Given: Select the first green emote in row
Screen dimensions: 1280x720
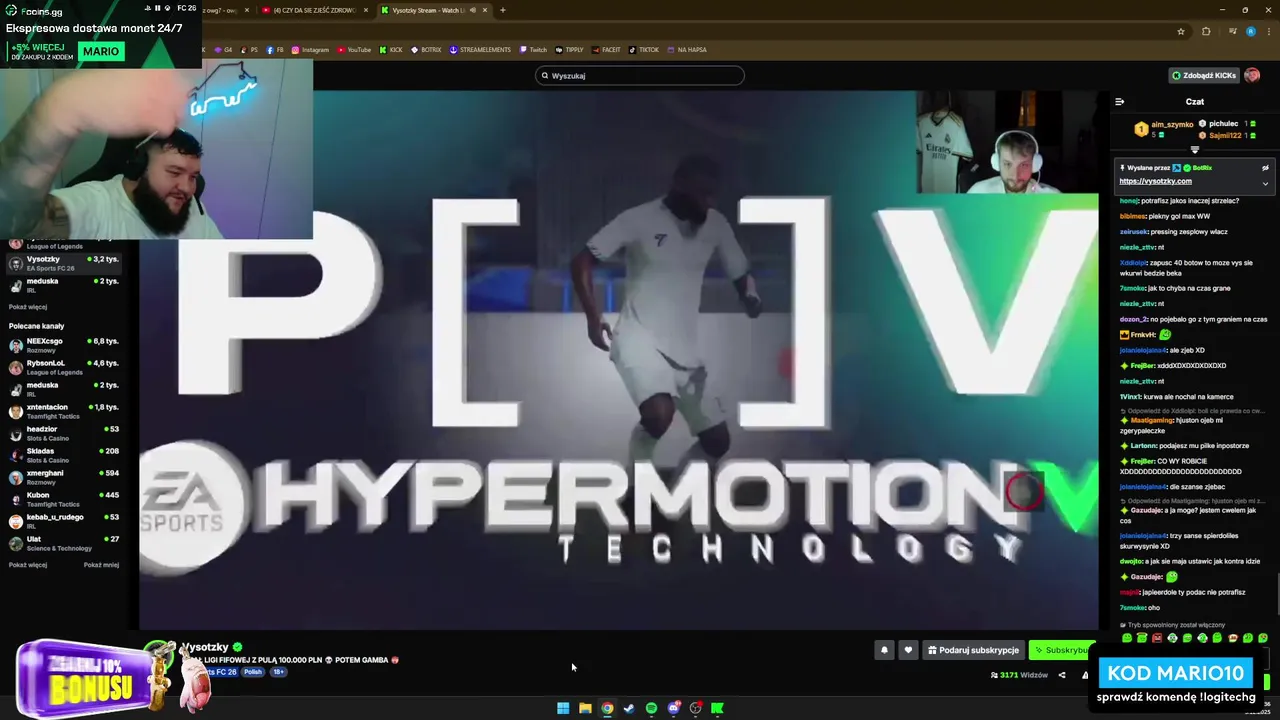Looking at the screenshot, I should click(1127, 638).
